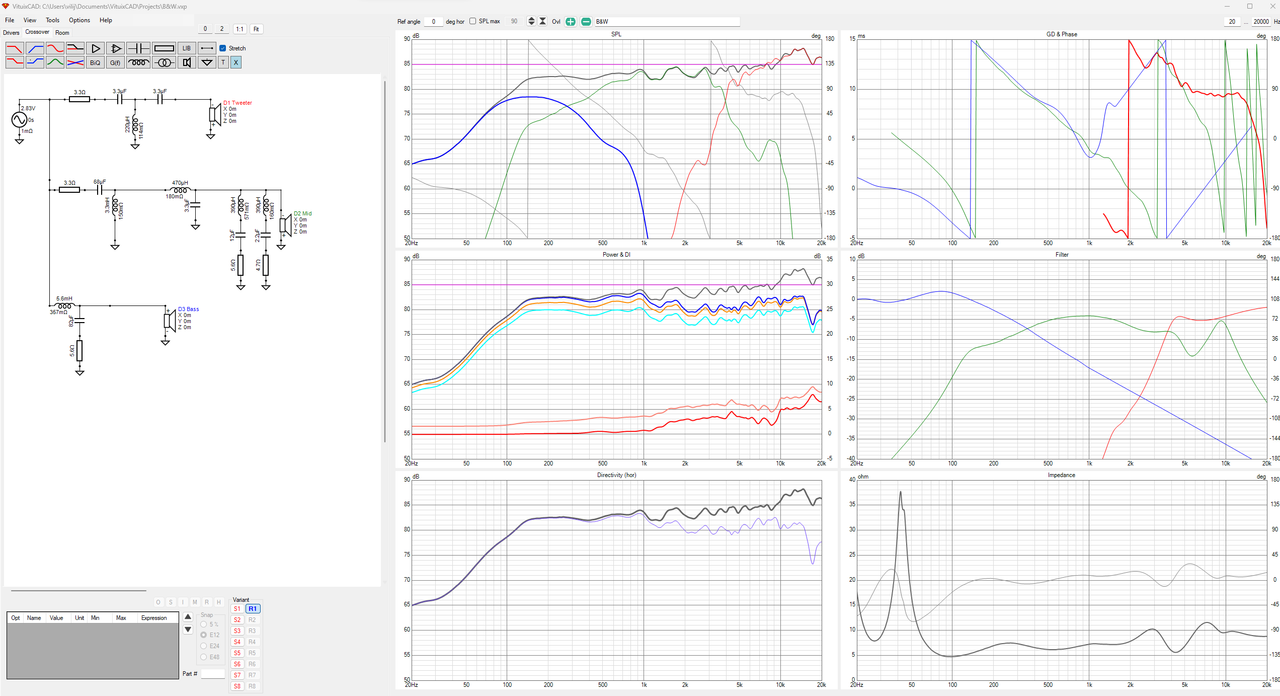This screenshot has width=1280, height=696.
Task: Uncheck the Stretch checkbox
Action: coord(223,48)
